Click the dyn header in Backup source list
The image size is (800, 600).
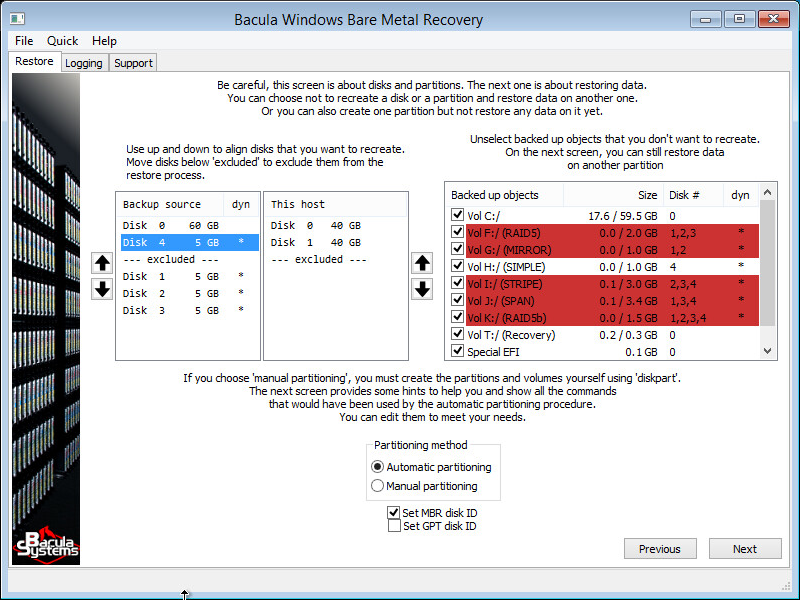point(241,205)
